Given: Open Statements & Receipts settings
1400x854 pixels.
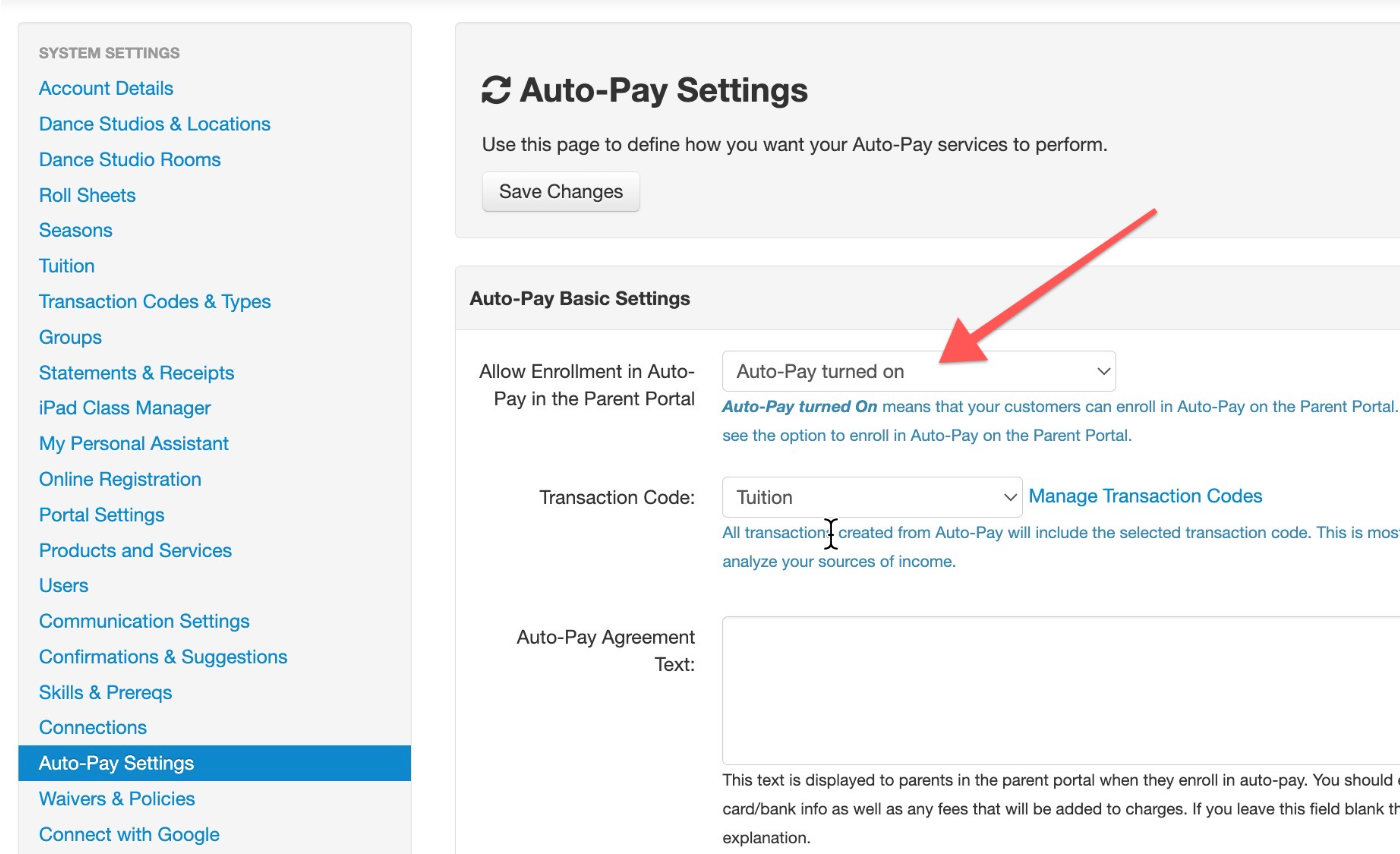Looking at the screenshot, I should [136, 372].
